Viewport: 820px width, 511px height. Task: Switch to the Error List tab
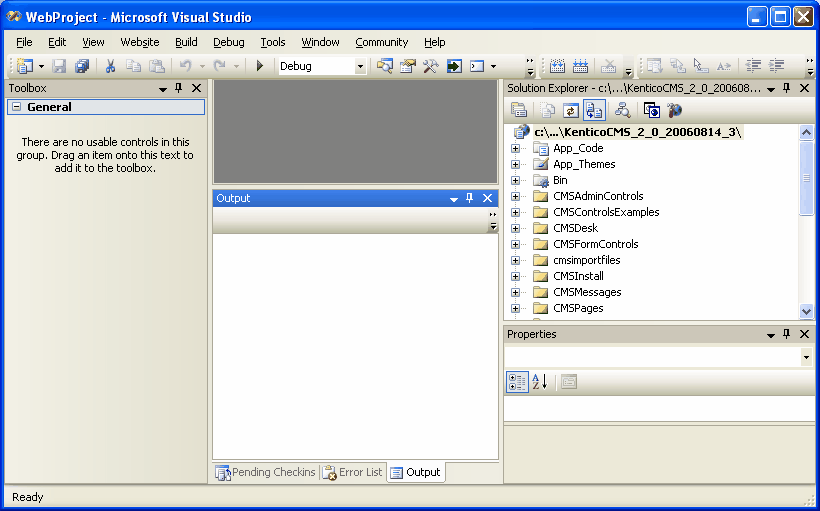[353, 472]
